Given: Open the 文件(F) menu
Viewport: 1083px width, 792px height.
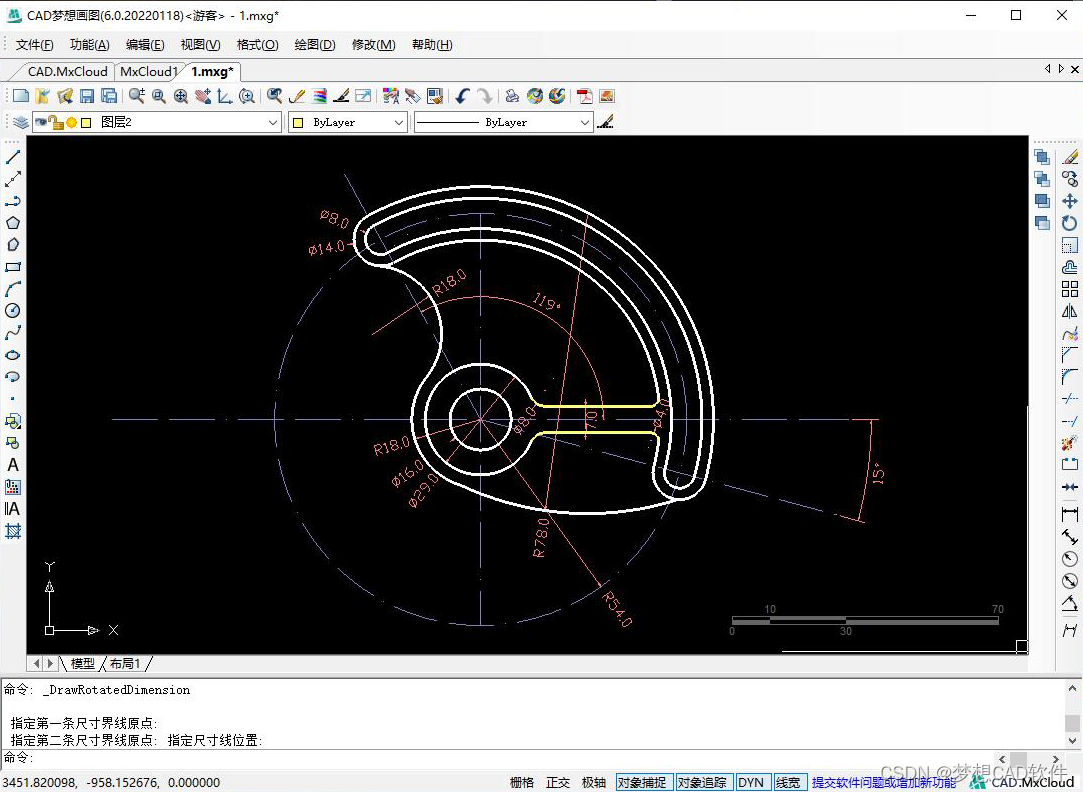Looking at the screenshot, I should [34, 45].
